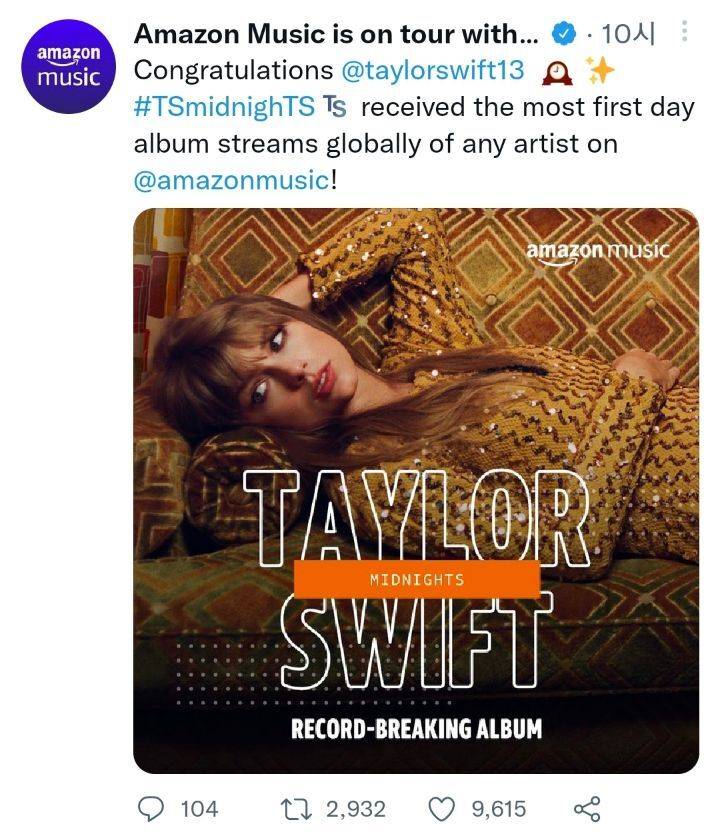Open the Amazon Music profile avatar

click(x=68, y=65)
